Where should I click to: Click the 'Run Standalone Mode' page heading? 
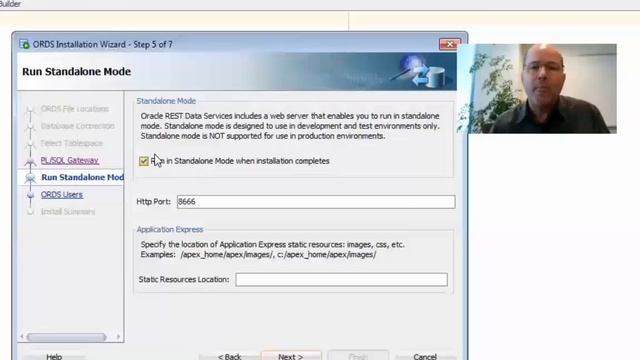coord(76,71)
